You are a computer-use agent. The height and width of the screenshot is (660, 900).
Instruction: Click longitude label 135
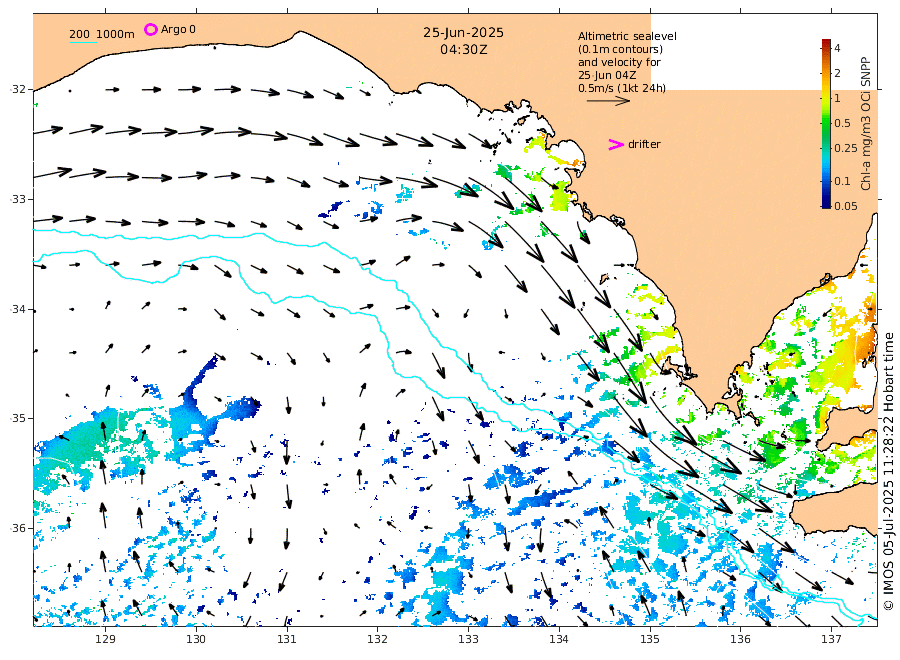point(650,639)
